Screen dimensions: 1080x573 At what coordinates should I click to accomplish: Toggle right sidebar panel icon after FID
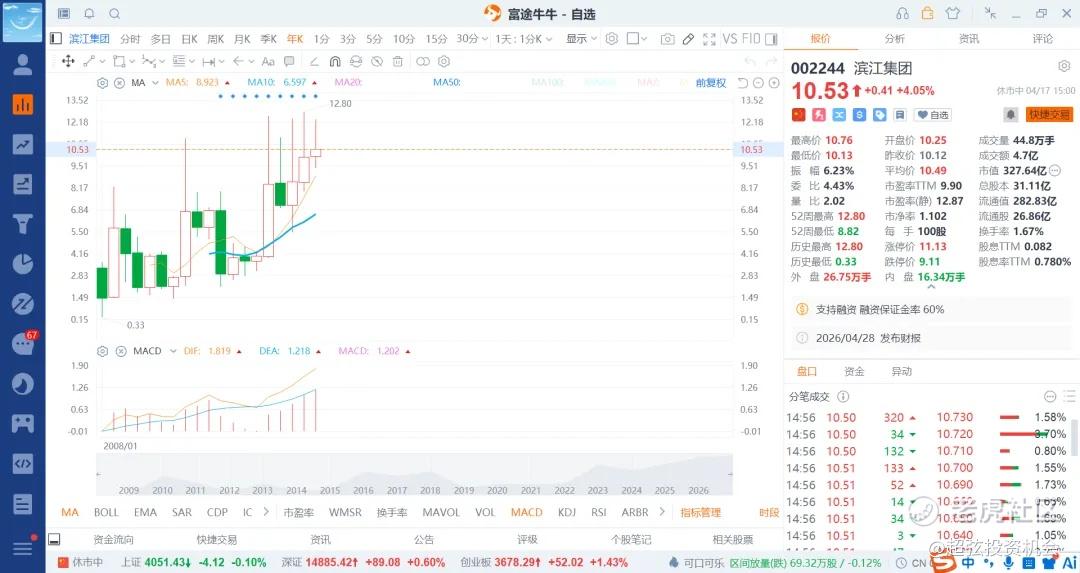coord(771,39)
